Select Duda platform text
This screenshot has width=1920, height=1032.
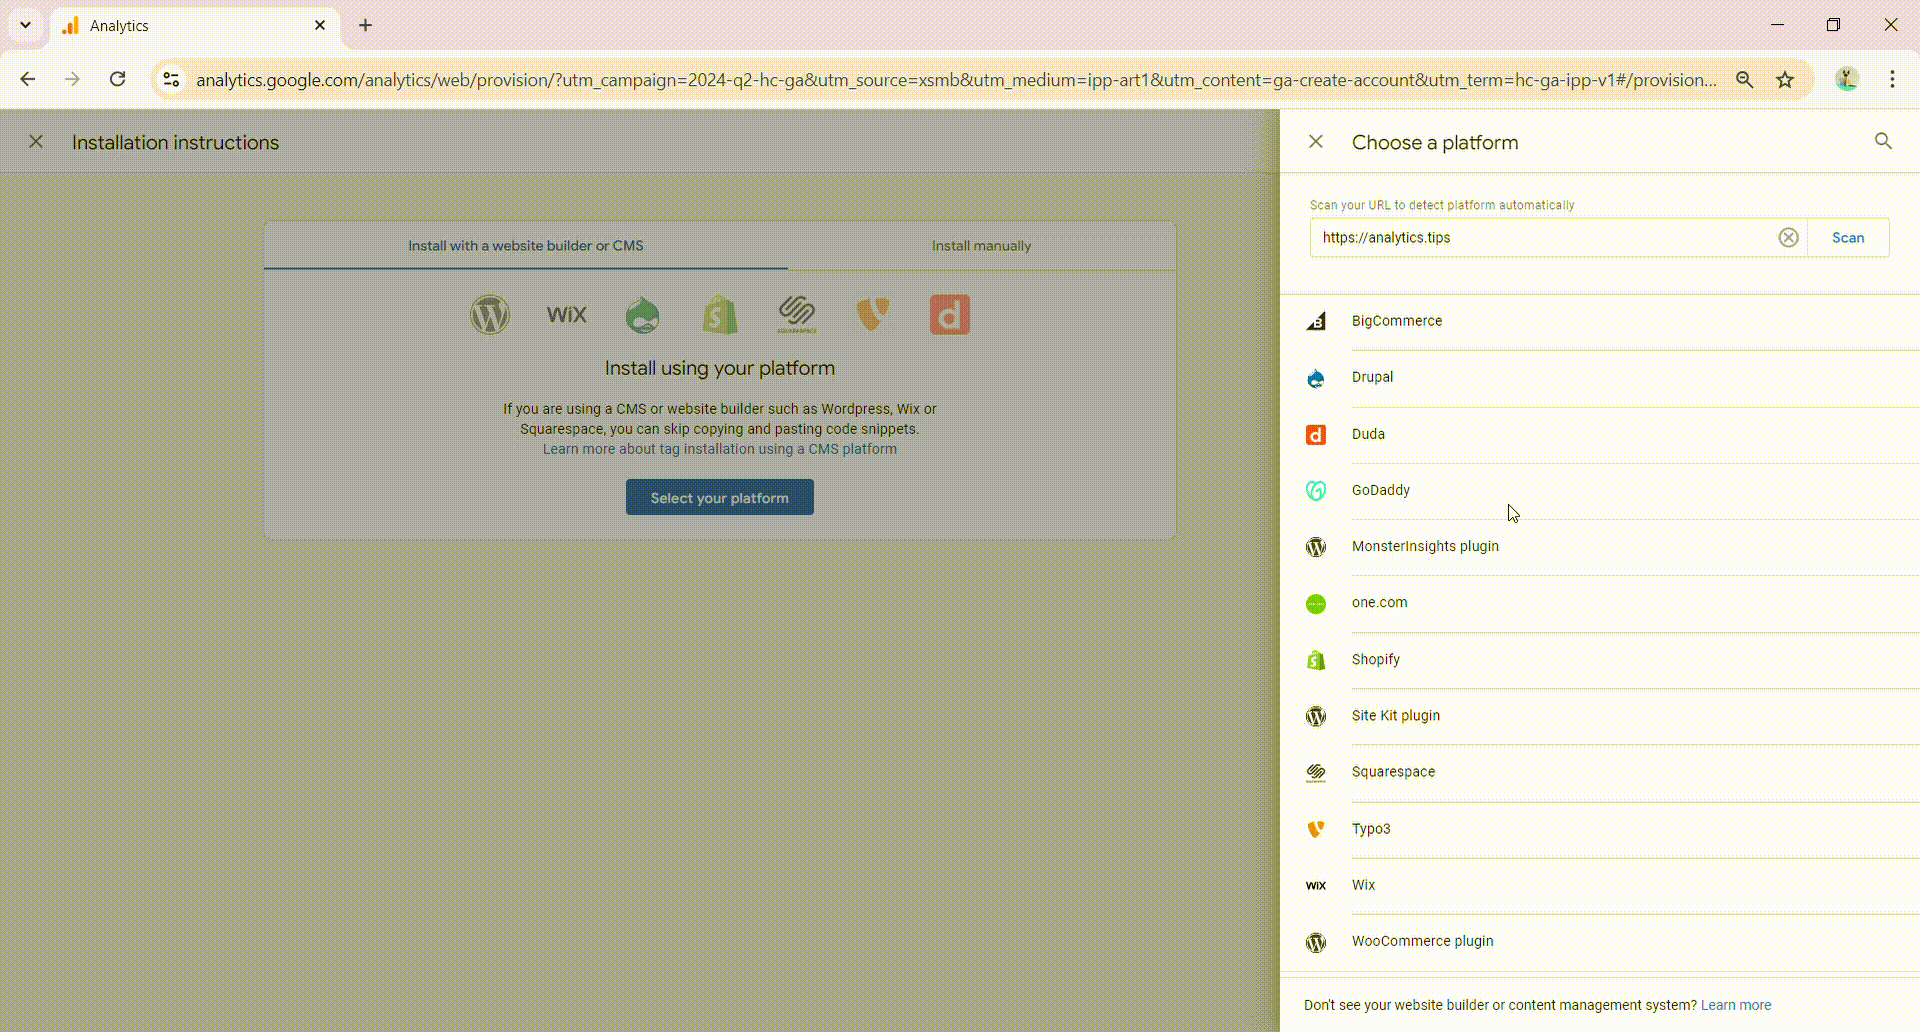[x=1368, y=434]
